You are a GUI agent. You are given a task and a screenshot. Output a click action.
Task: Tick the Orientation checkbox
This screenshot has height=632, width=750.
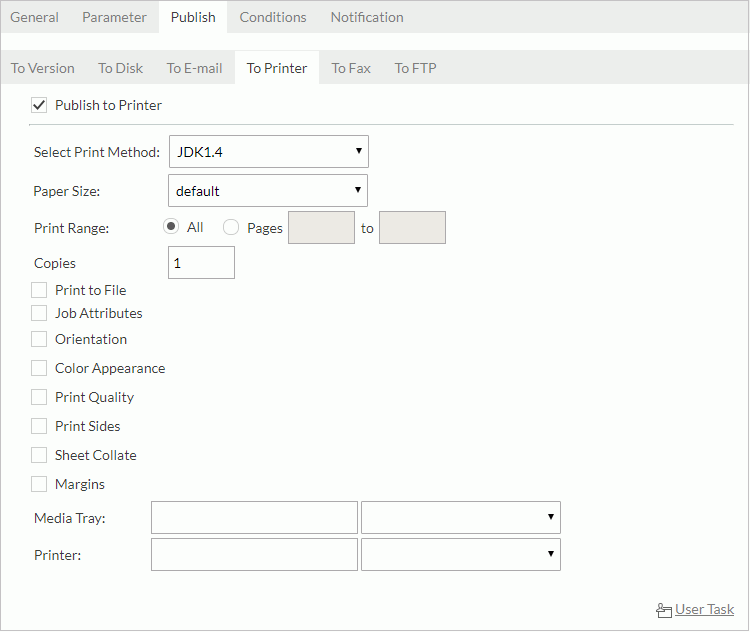[39, 339]
